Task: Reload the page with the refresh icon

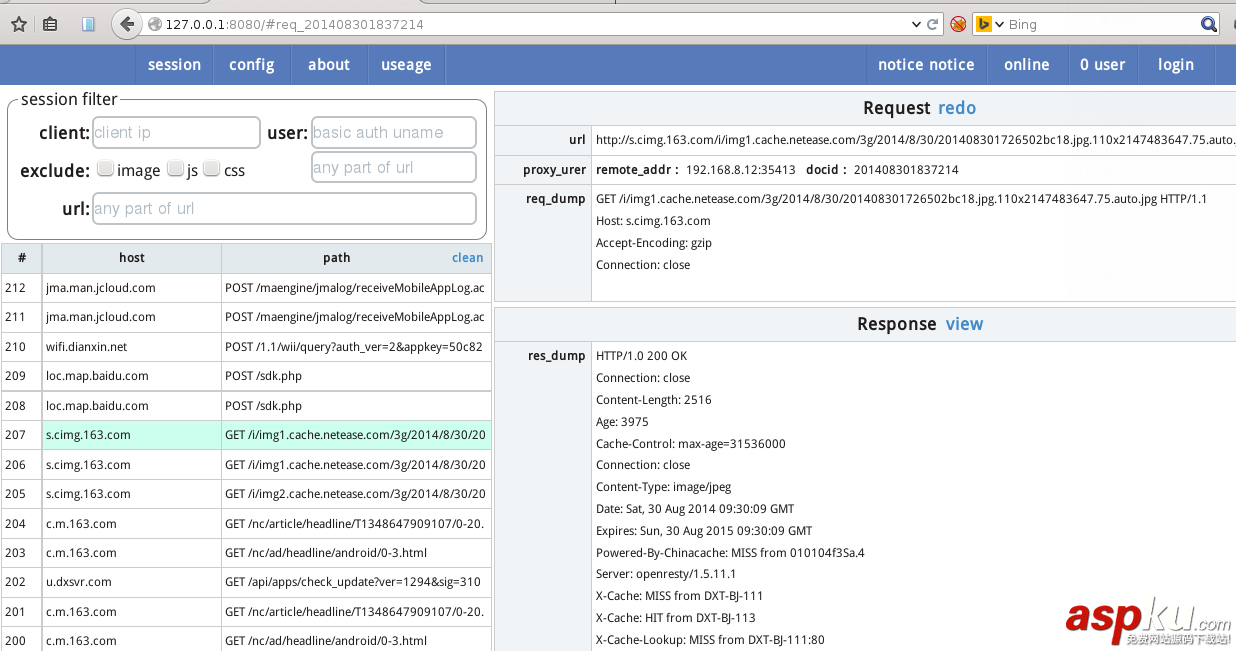Action: coord(933,24)
